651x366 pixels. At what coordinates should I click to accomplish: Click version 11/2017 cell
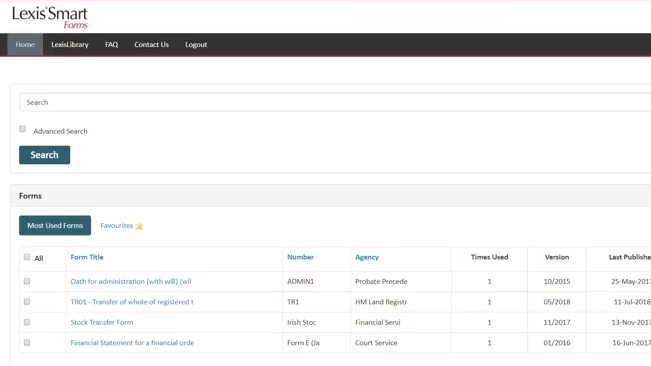pos(557,322)
